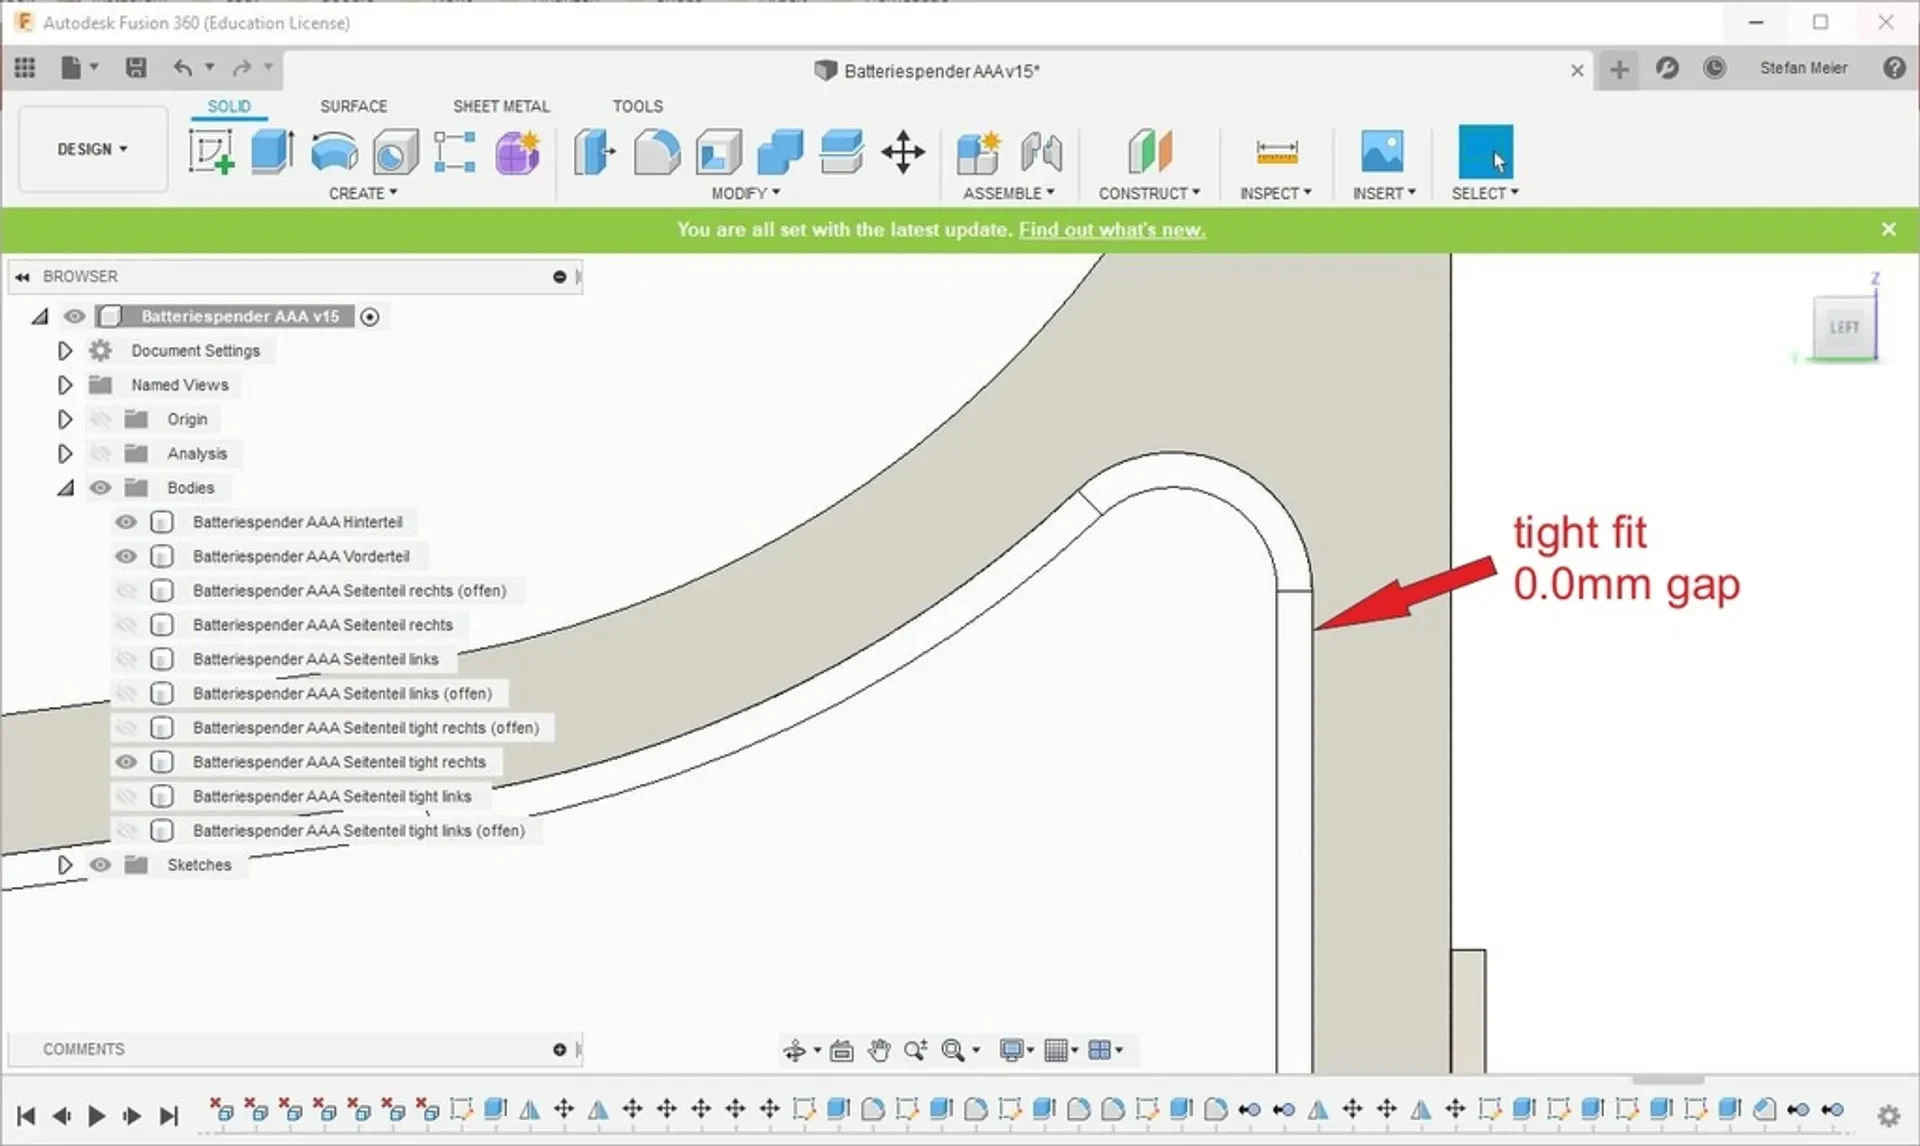Jump to the timeline end
This screenshot has width=1920, height=1146.
[x=169, y=1116]
